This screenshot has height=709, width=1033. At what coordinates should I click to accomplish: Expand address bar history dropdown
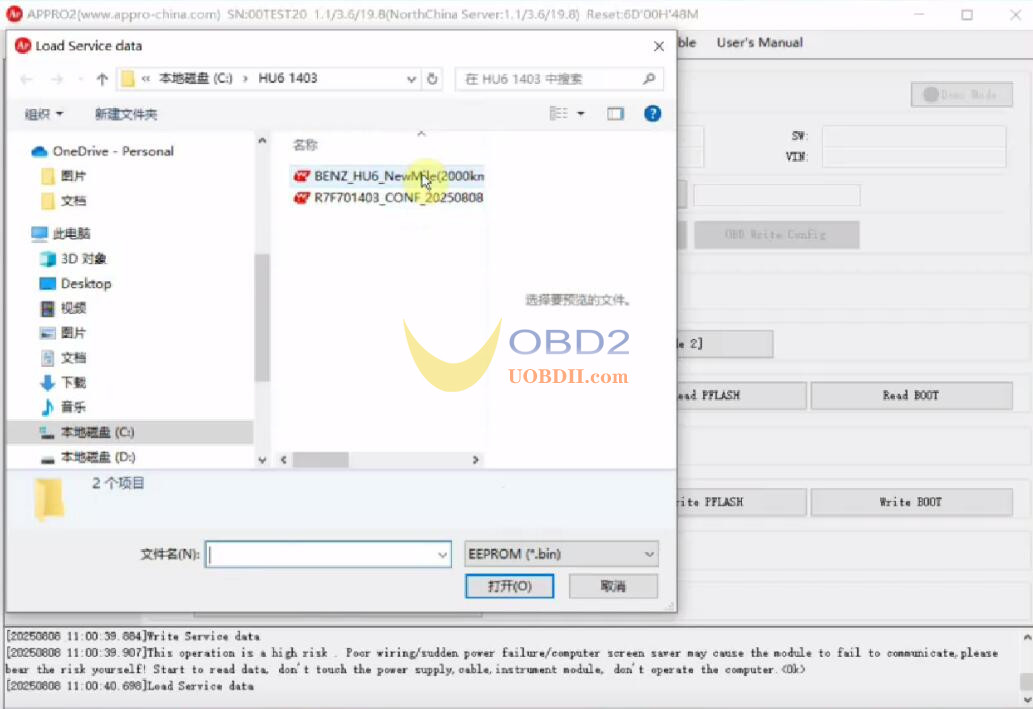coord(411,79)
